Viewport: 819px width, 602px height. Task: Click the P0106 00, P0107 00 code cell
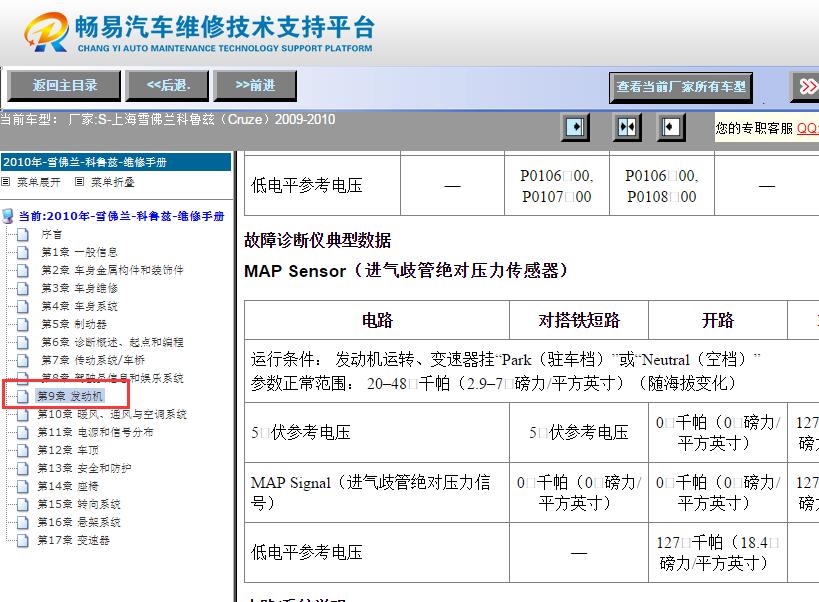(x=557, y=186)
